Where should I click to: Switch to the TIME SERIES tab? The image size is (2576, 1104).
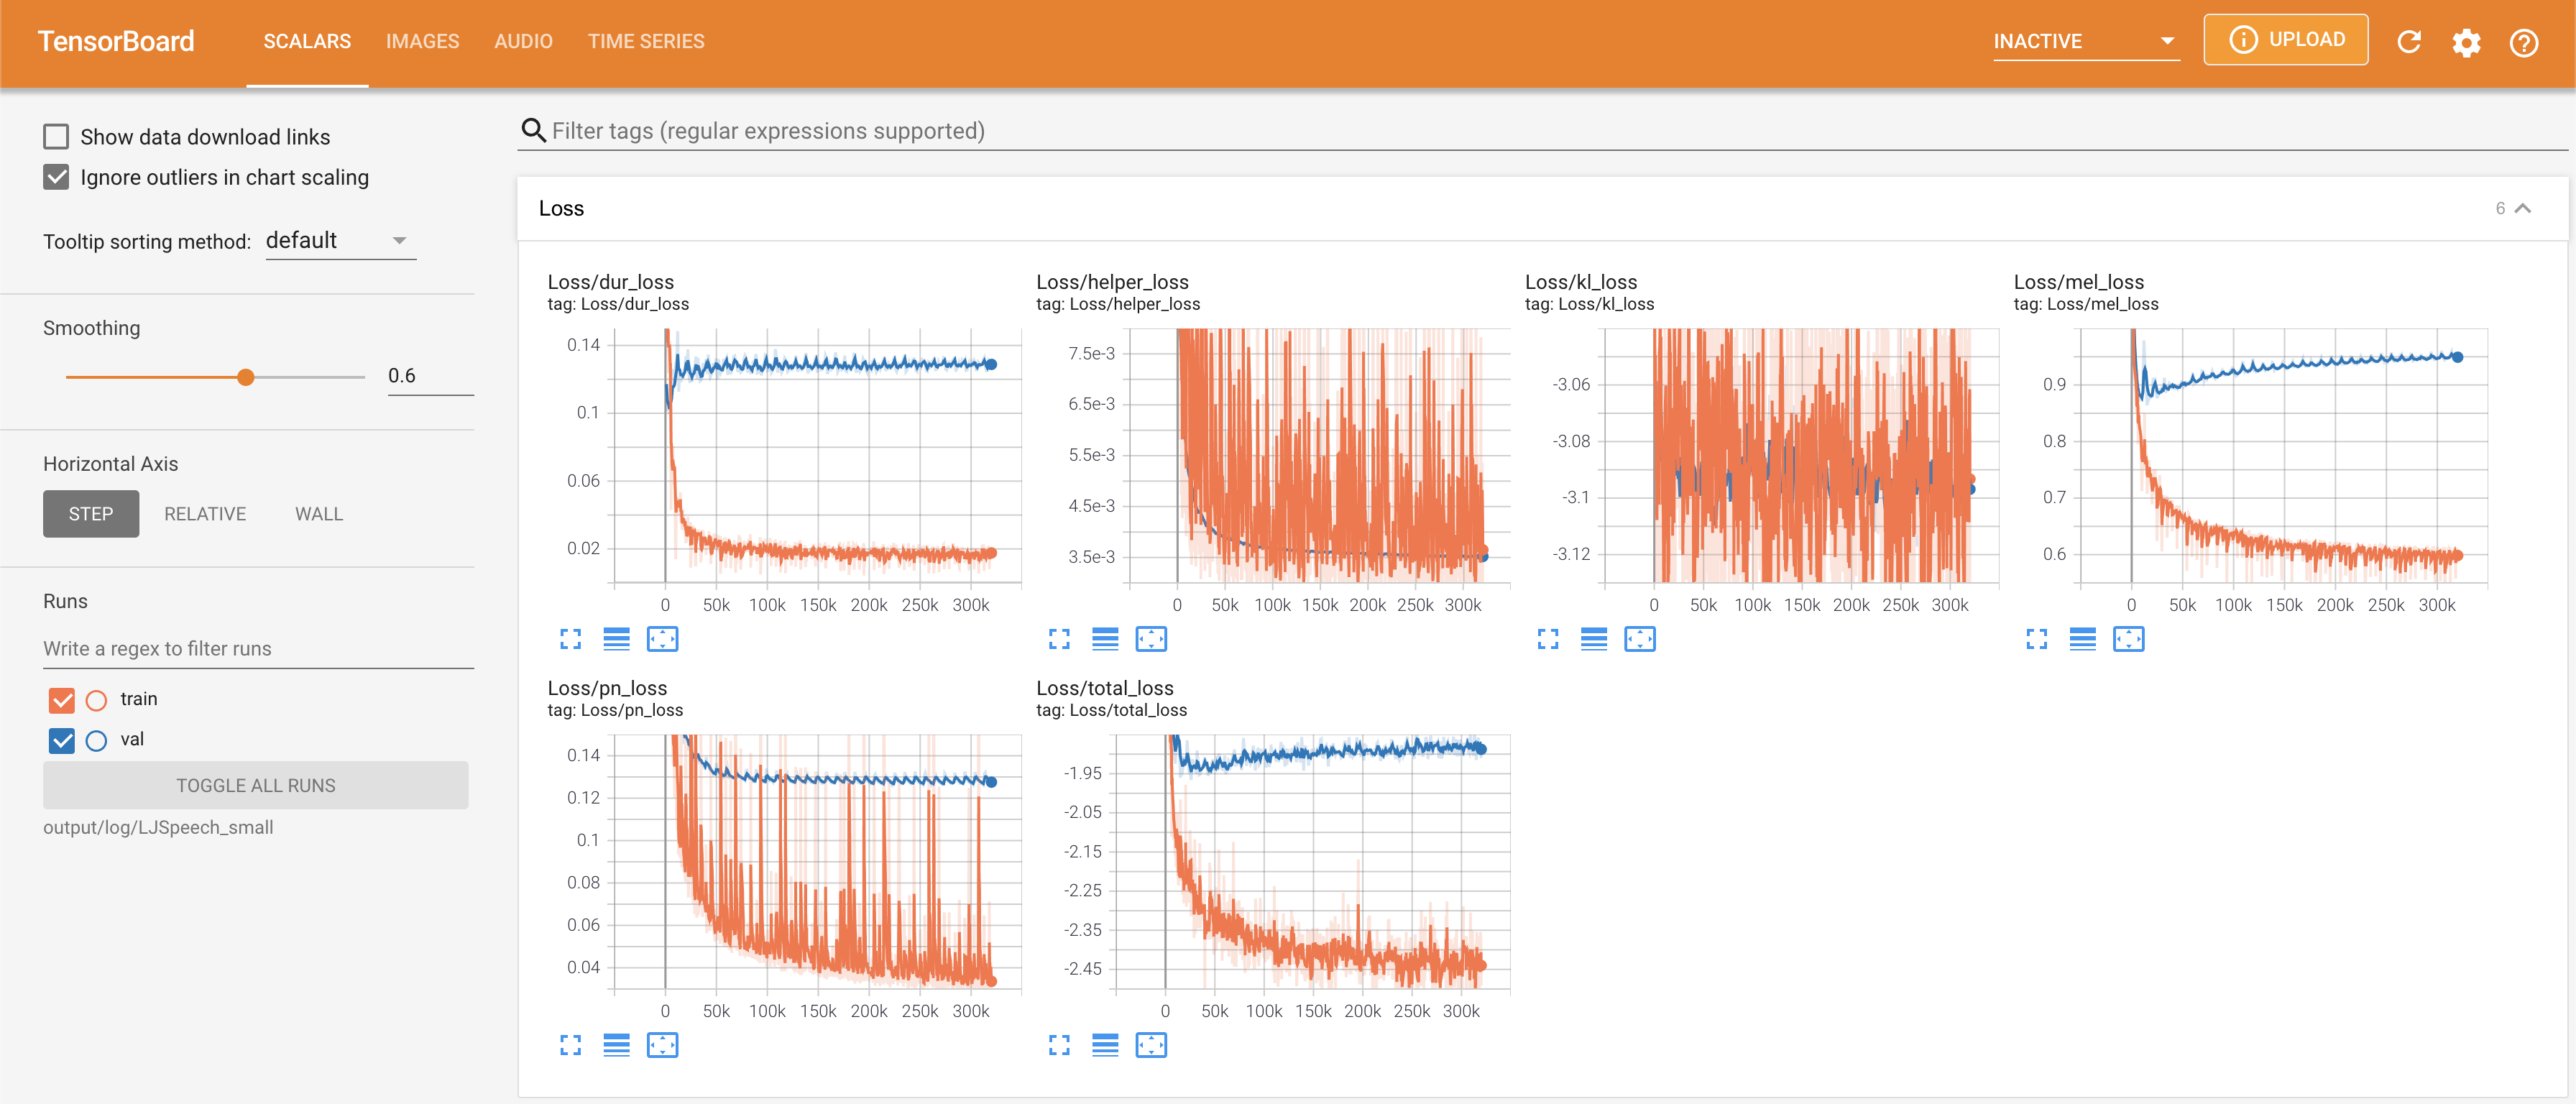tap(645, 42)
